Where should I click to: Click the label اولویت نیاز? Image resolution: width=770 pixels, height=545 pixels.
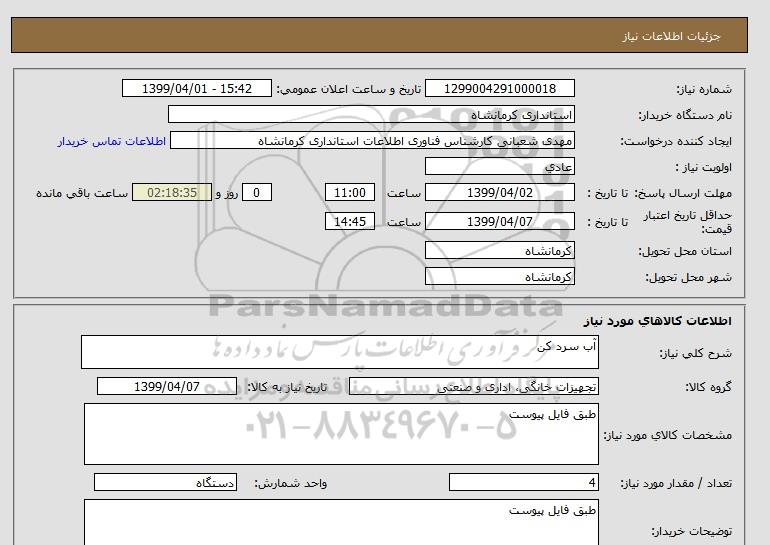point(704,167)
